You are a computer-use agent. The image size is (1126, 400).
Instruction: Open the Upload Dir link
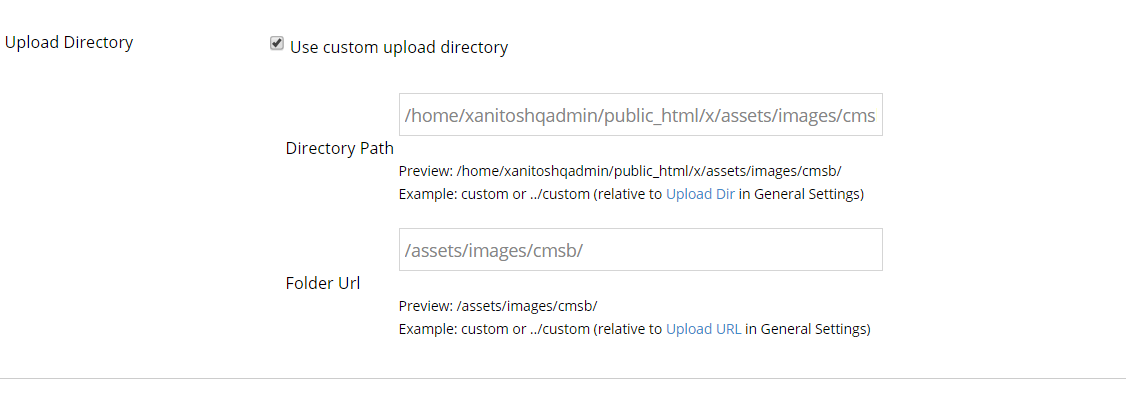(701, 194)
